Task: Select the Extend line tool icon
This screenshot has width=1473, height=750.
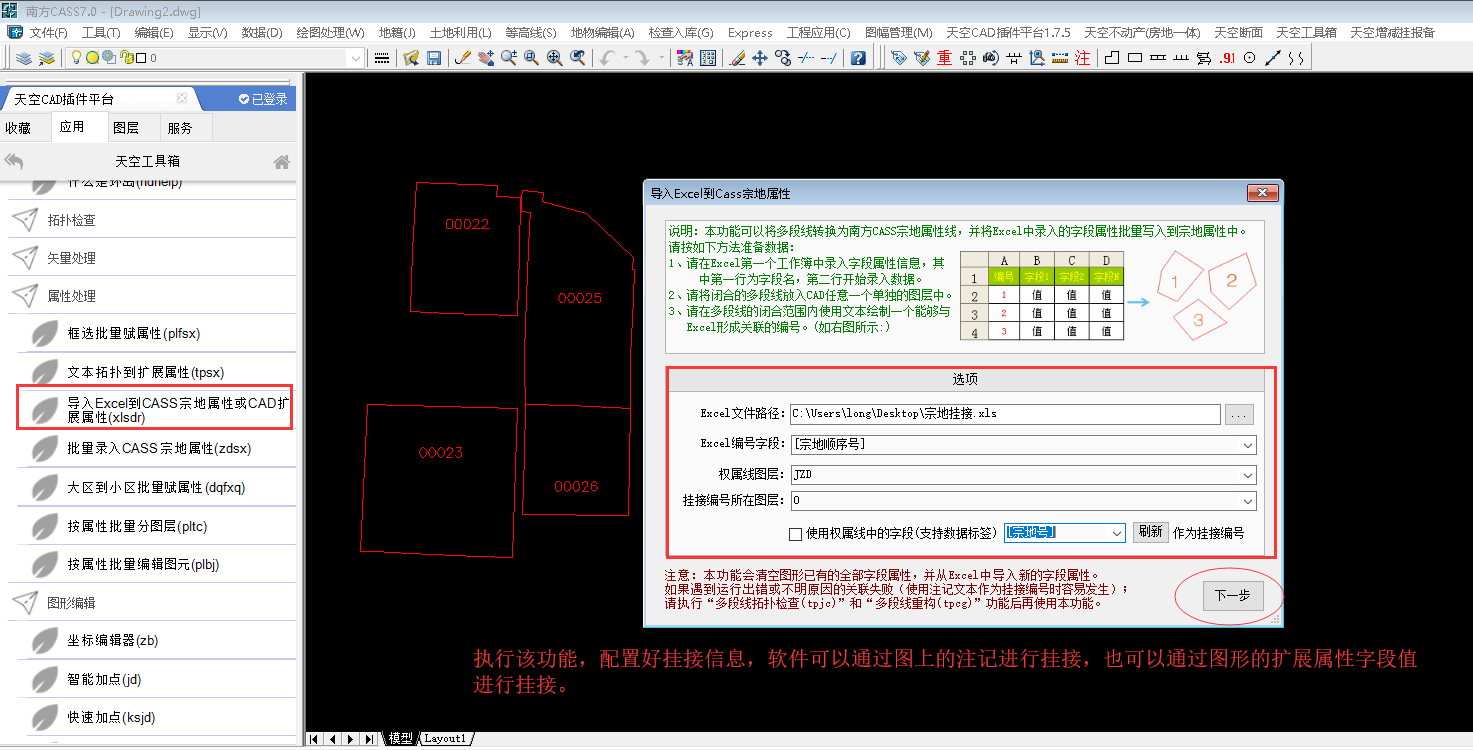Action: click(829, 58)
